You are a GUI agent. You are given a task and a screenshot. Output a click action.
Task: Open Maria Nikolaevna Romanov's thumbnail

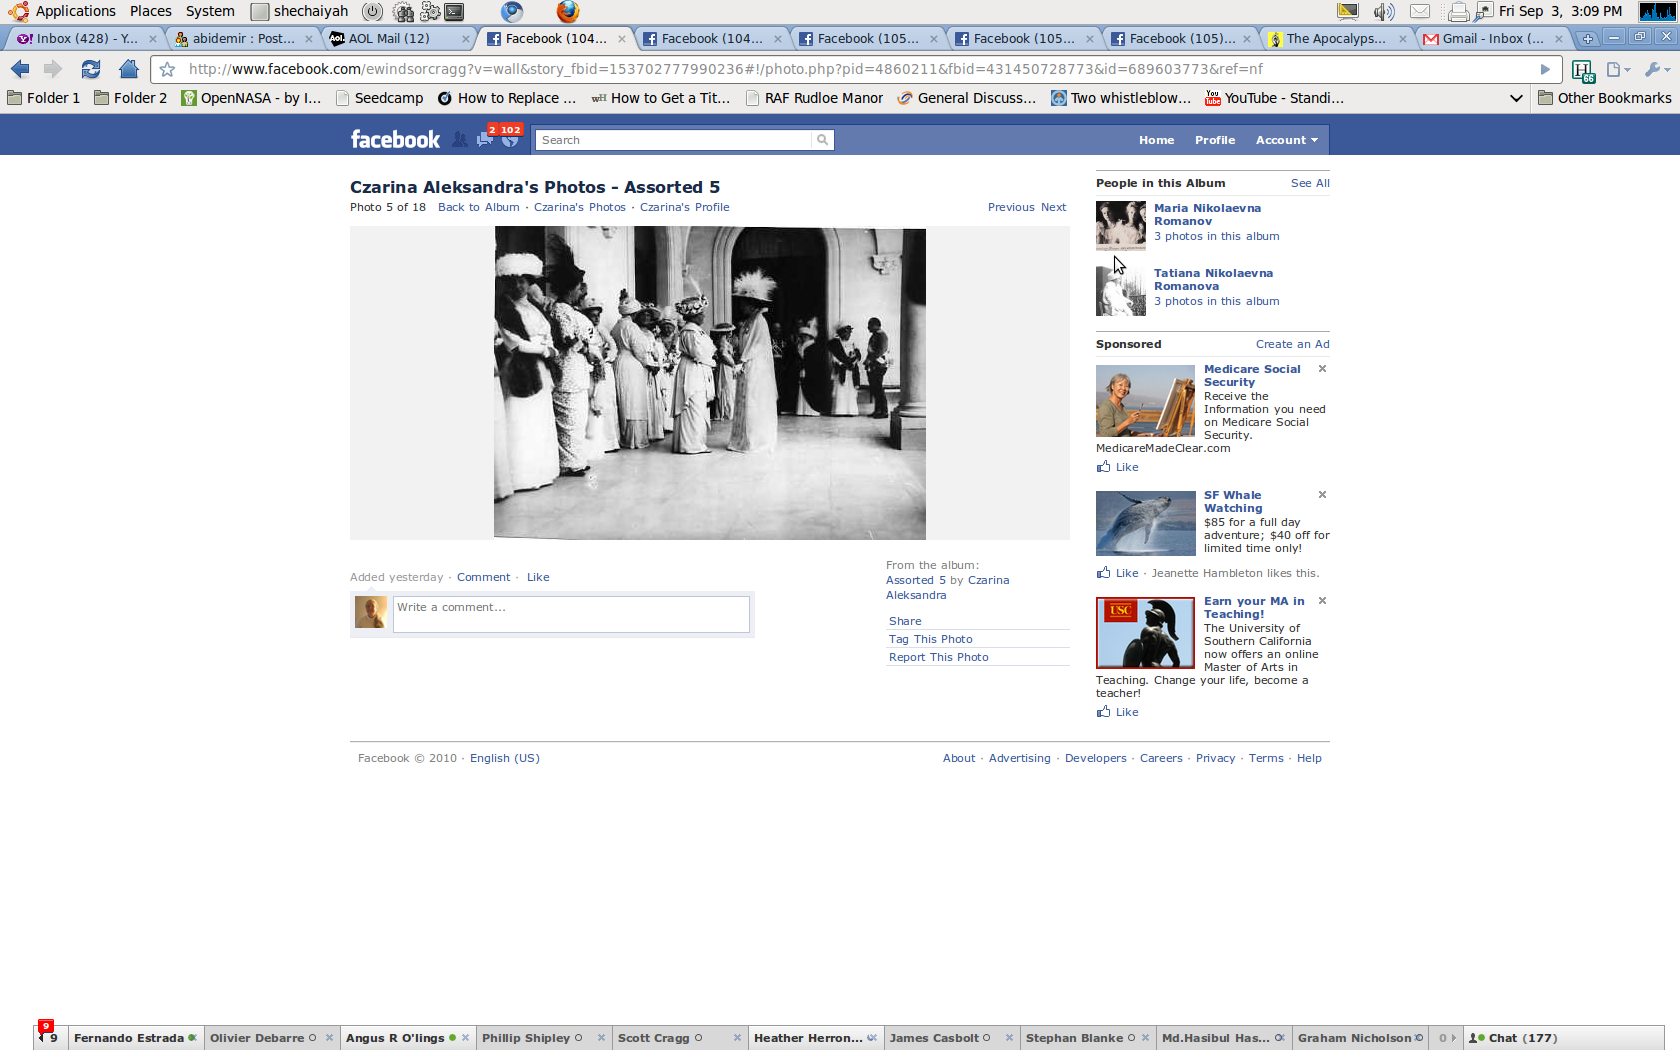pos(1120,224)
